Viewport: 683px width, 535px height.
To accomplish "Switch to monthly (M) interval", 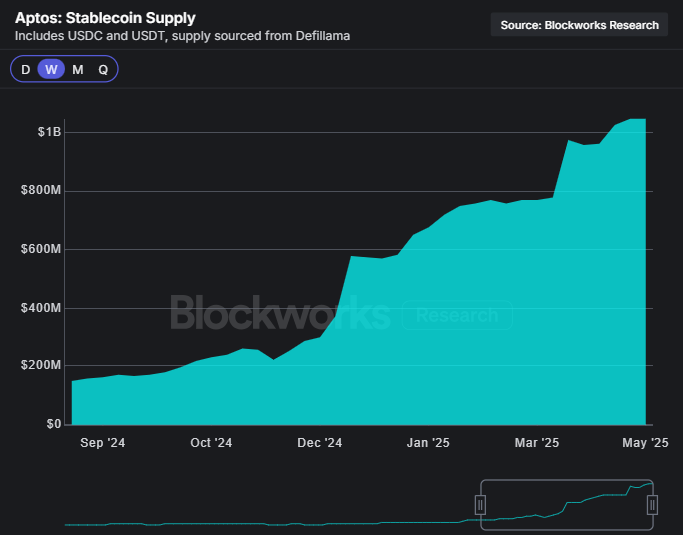I will pyautogui.click(x=78, y=69).
